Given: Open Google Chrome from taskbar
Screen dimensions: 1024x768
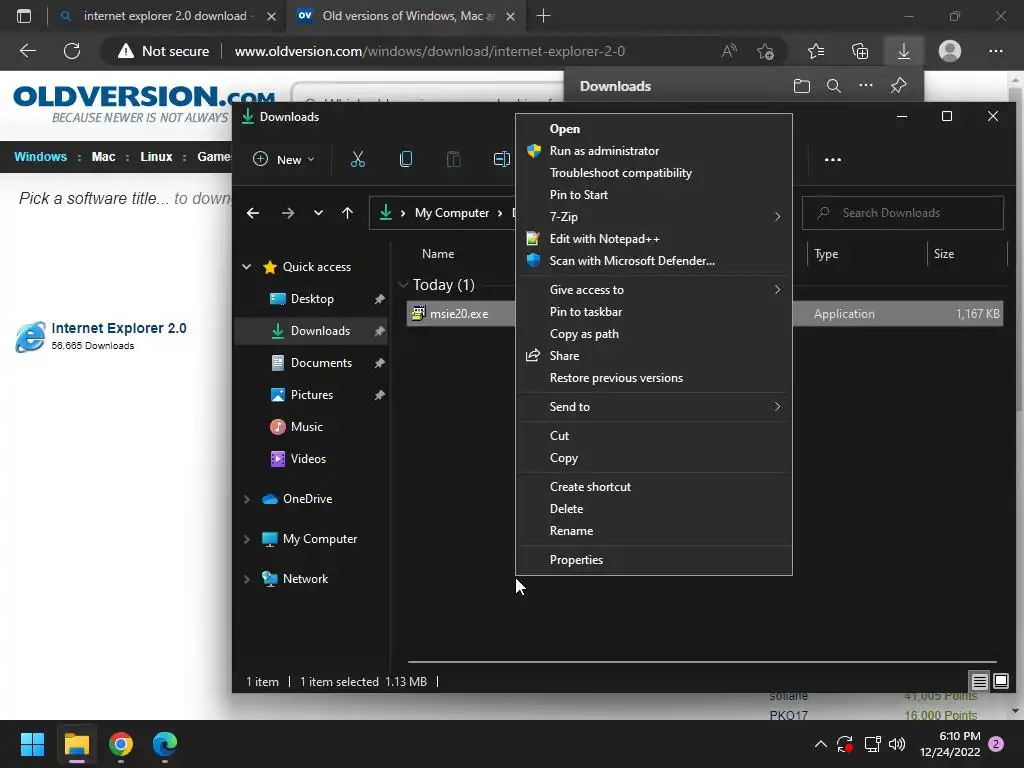Looking at the screenshot, I should pos(121,744).
